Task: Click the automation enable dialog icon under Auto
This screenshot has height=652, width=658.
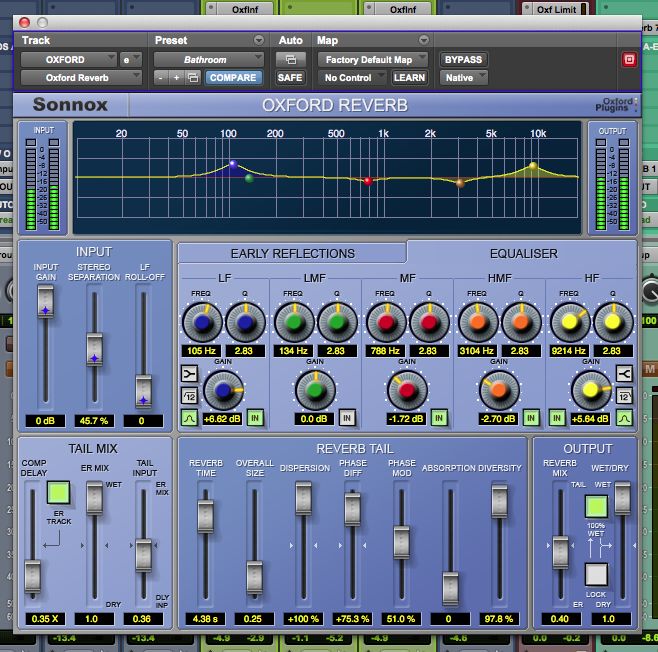Action: pos(290,60)
